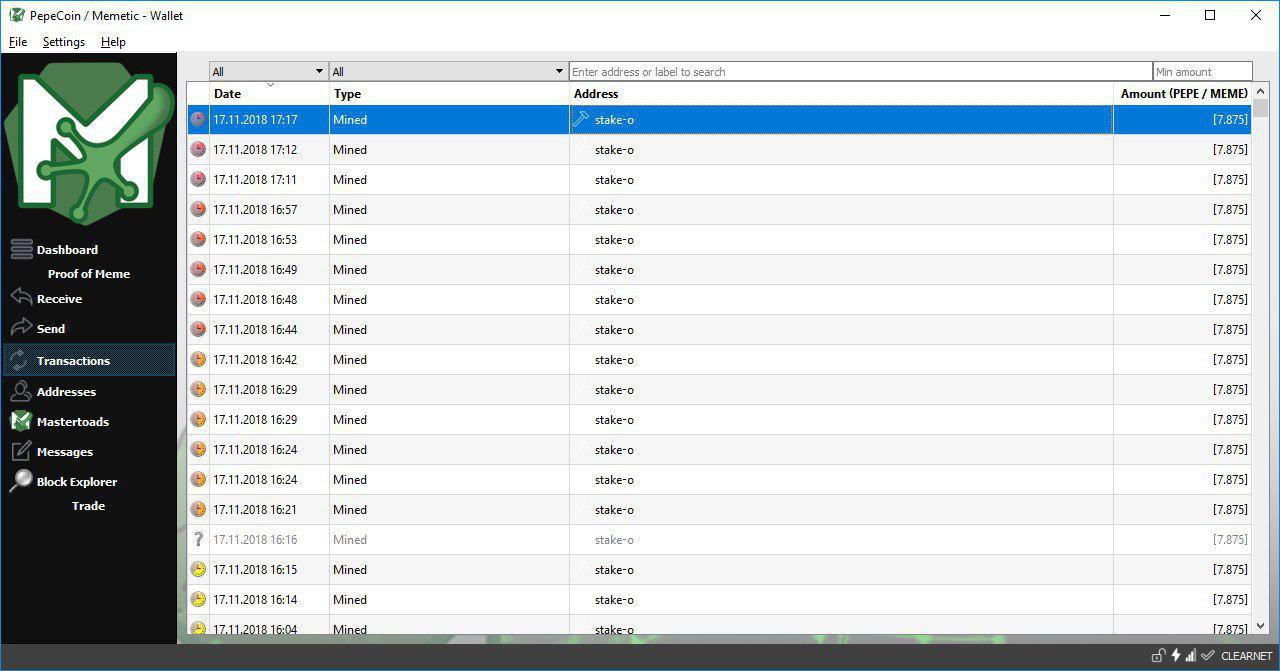Image resolution: width=1280 pixels, height=671 pixels.
Task: Click the checkmark sync status icon
Action: pos(1208,656)
